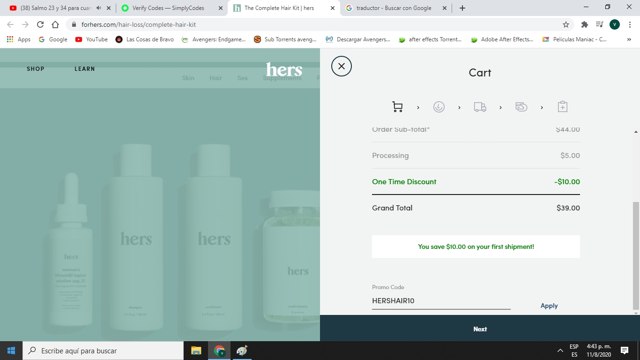Click the Processing fee $5.00 value

[570, 156]
